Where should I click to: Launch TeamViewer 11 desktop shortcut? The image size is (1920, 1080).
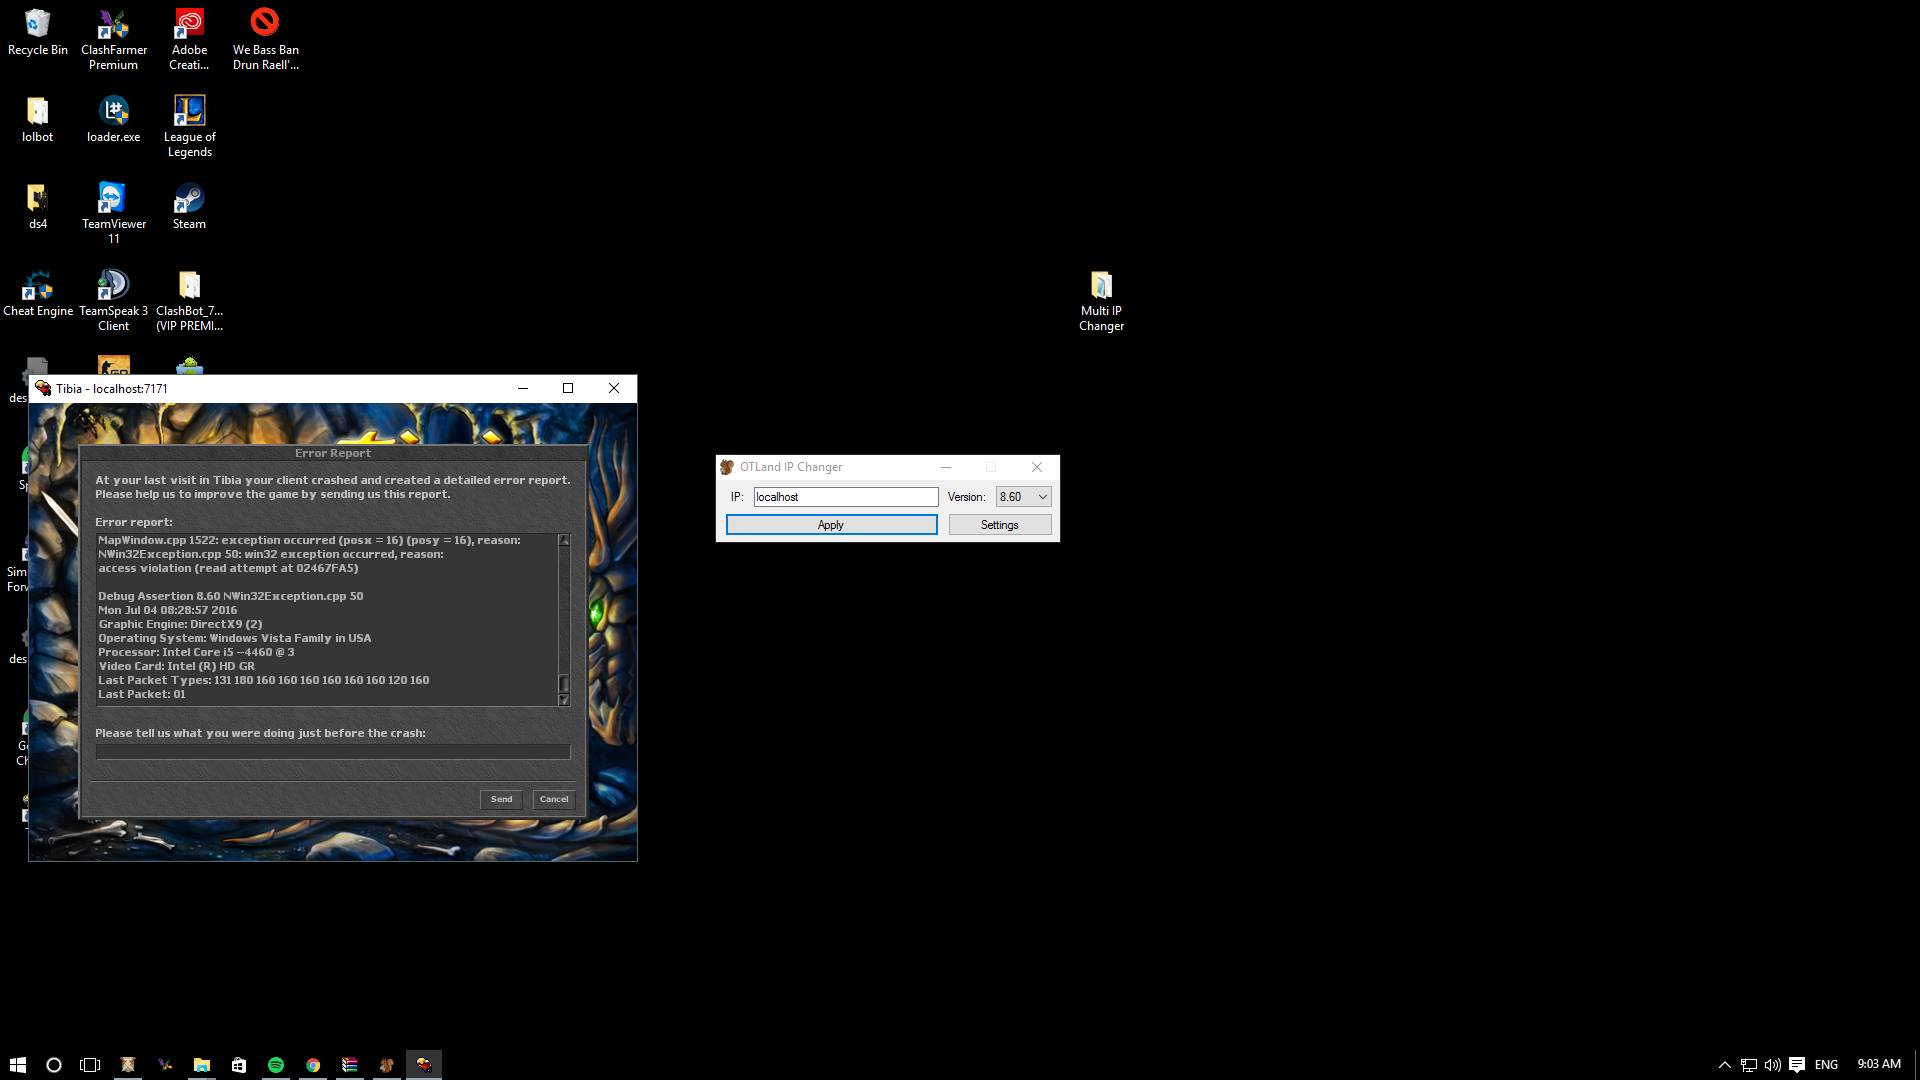(x=113, y=214)
